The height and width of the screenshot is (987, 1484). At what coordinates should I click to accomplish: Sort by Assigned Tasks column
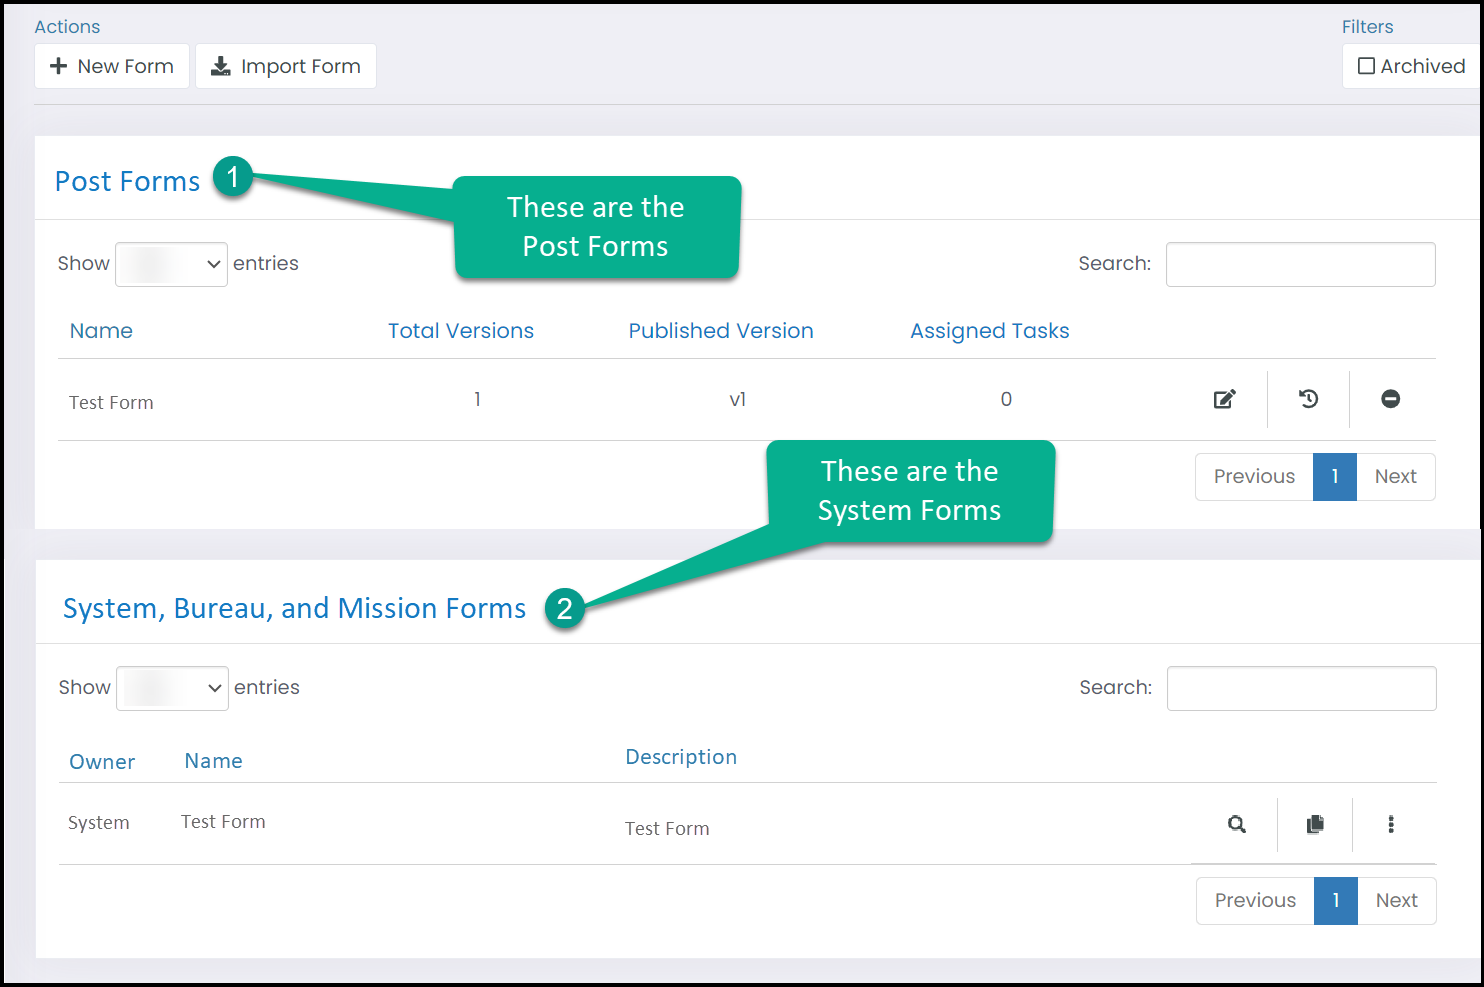tap(990, 331)
